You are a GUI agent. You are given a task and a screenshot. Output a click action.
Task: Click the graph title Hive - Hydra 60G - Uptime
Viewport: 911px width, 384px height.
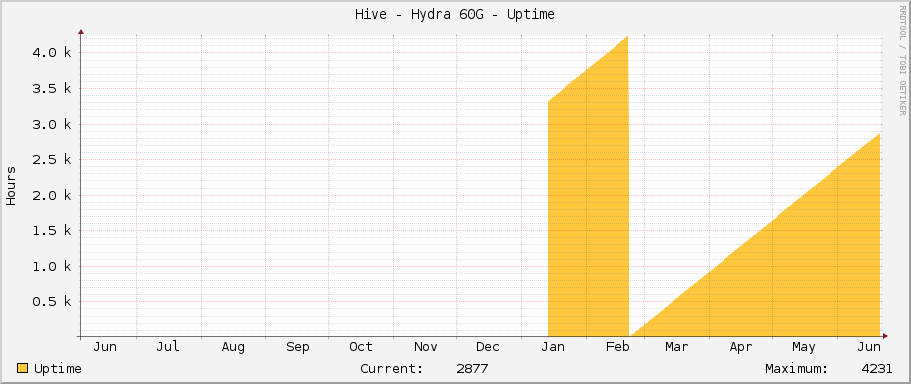(455, 15)
